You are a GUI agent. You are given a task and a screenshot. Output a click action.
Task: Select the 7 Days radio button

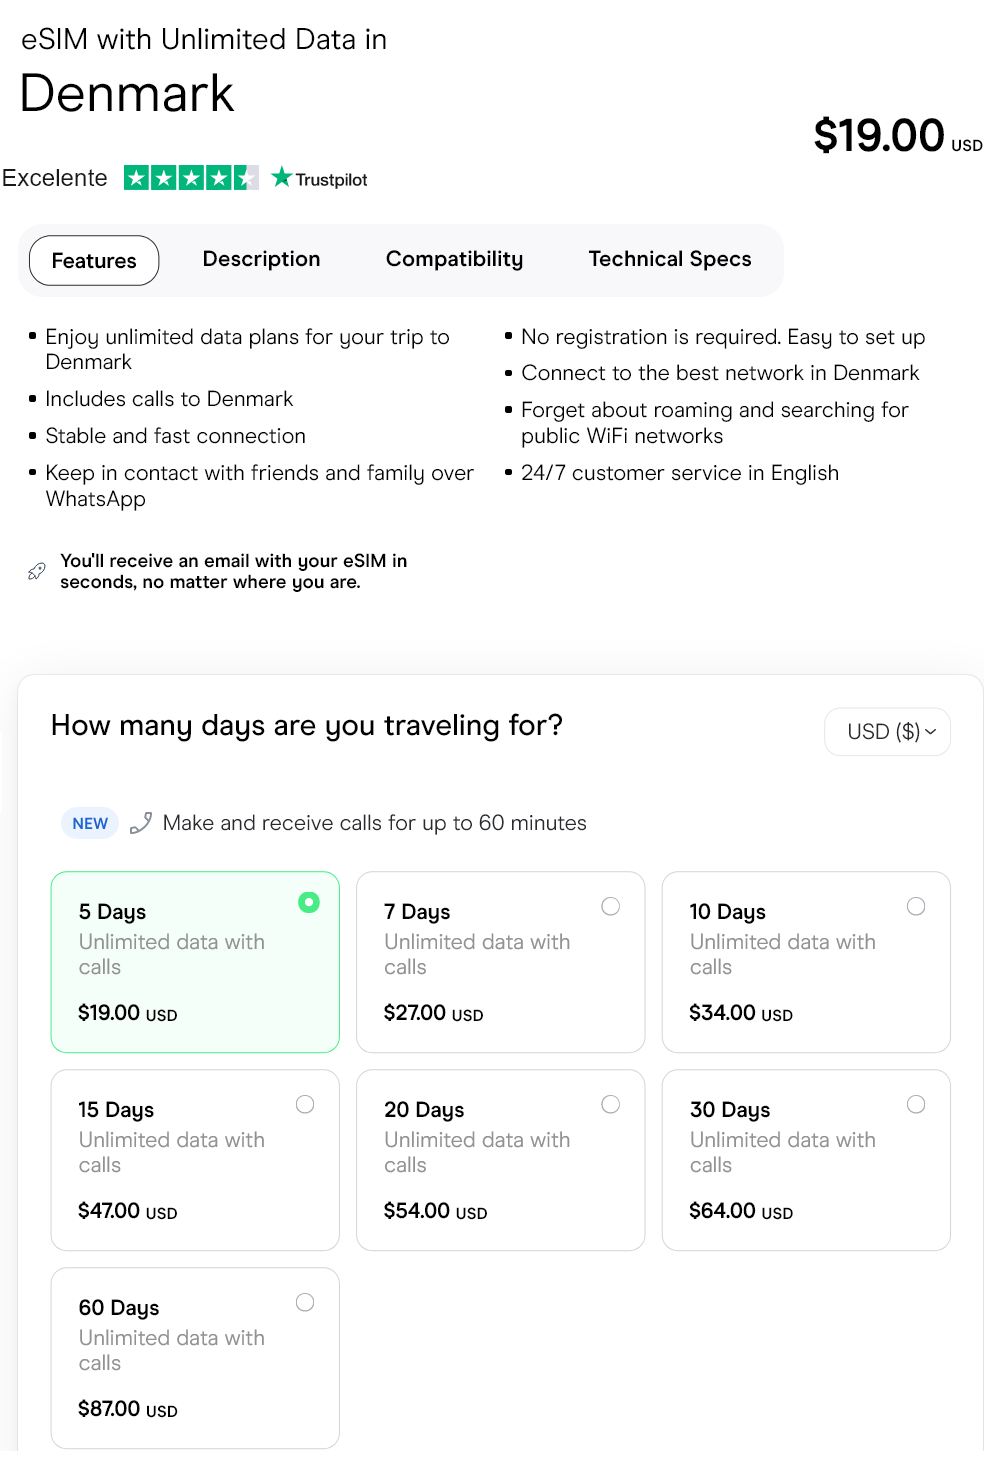[x=610, y=906]
